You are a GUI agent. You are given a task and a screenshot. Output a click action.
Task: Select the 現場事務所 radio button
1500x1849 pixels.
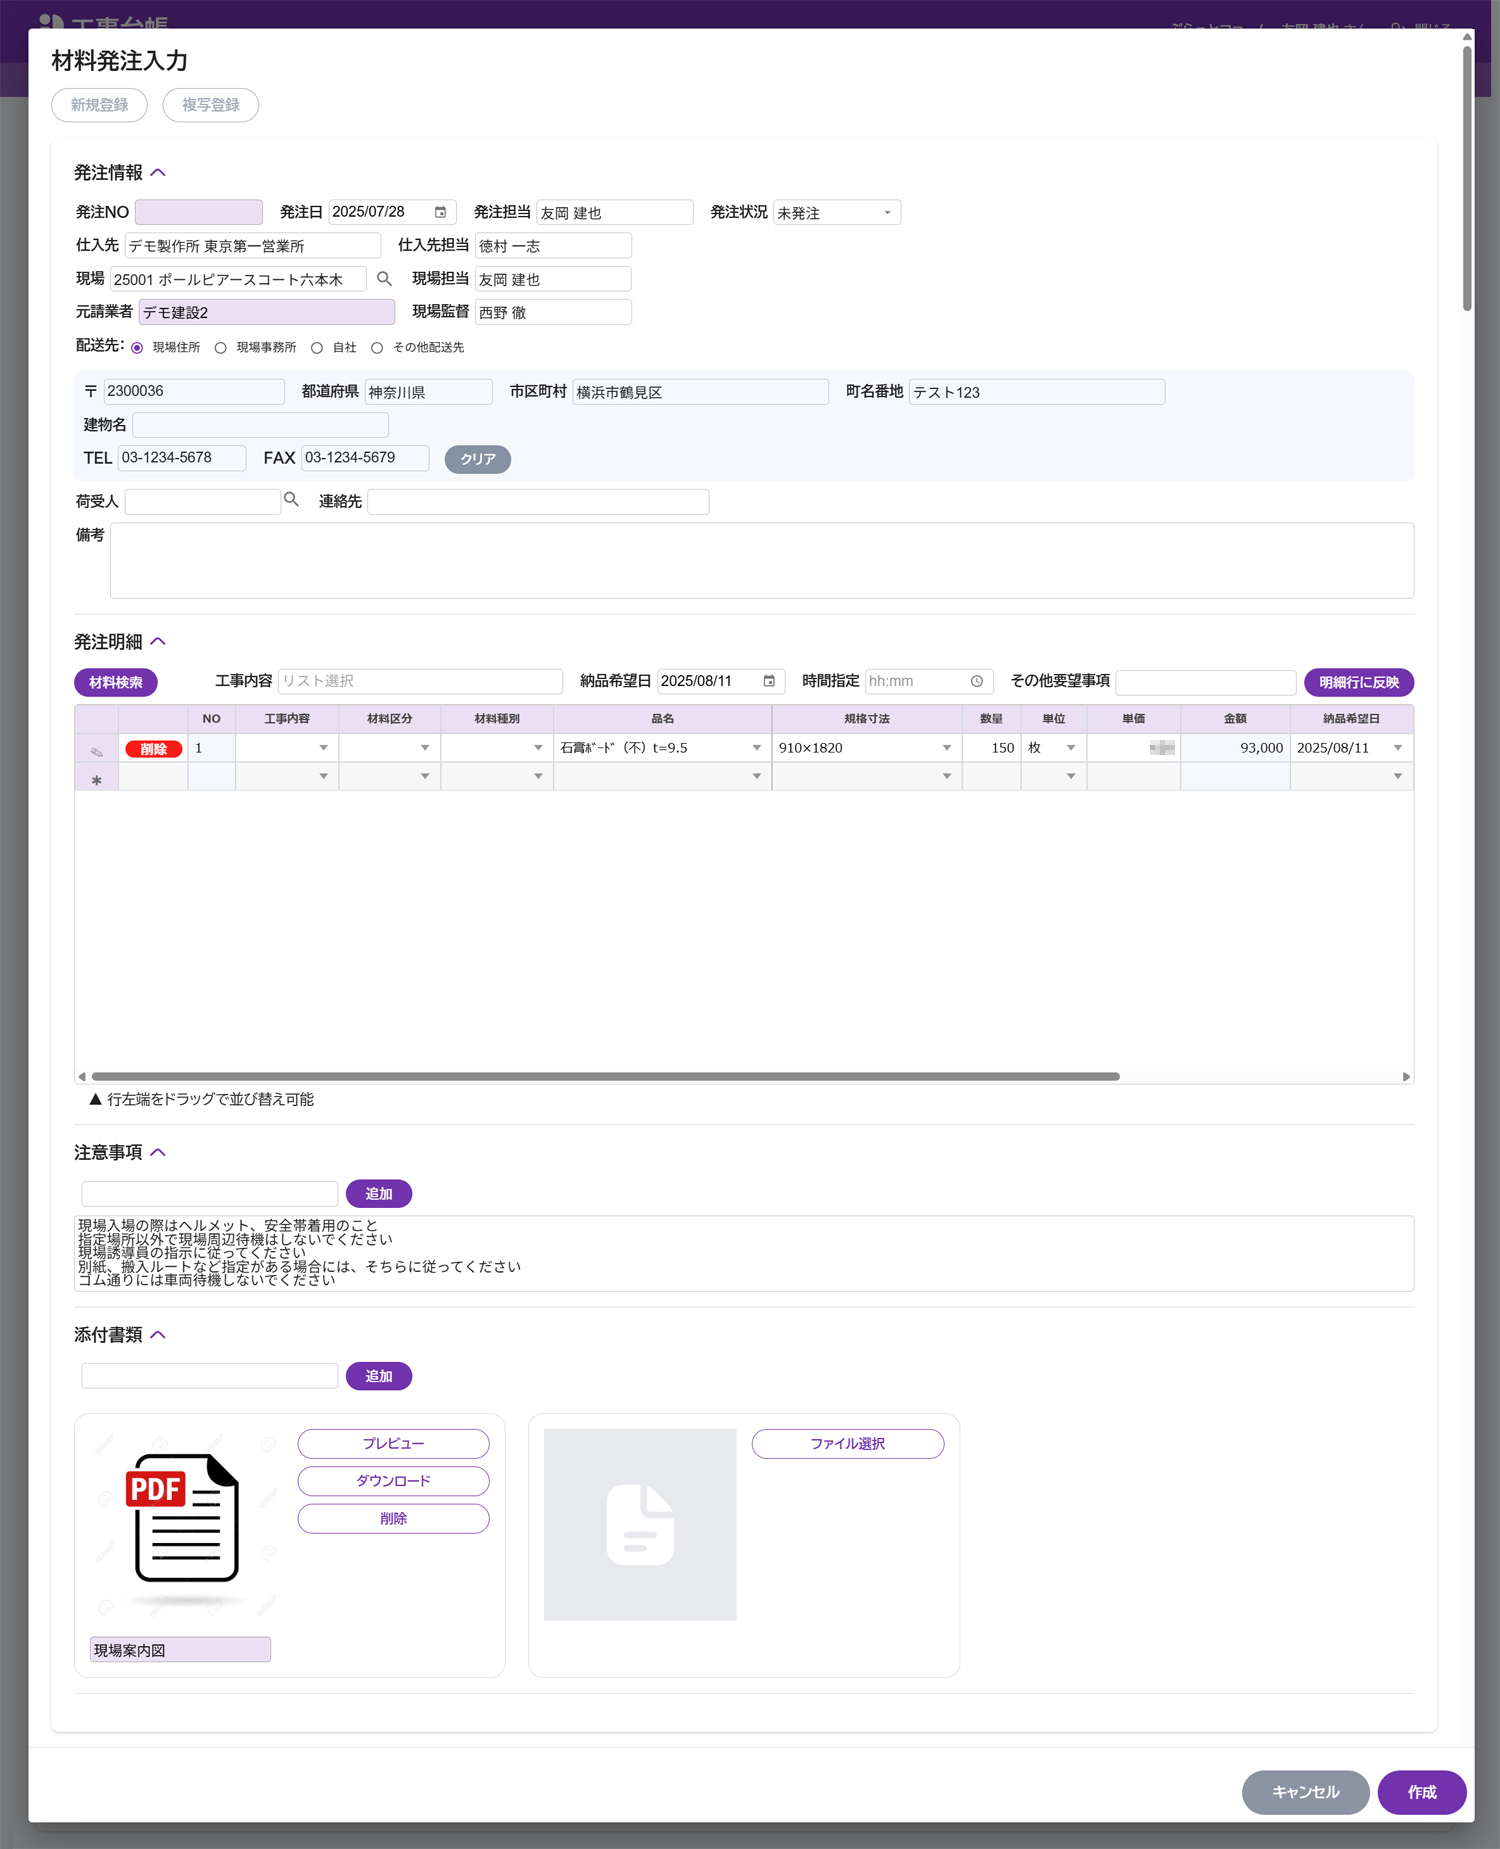[x=221, y=348]
